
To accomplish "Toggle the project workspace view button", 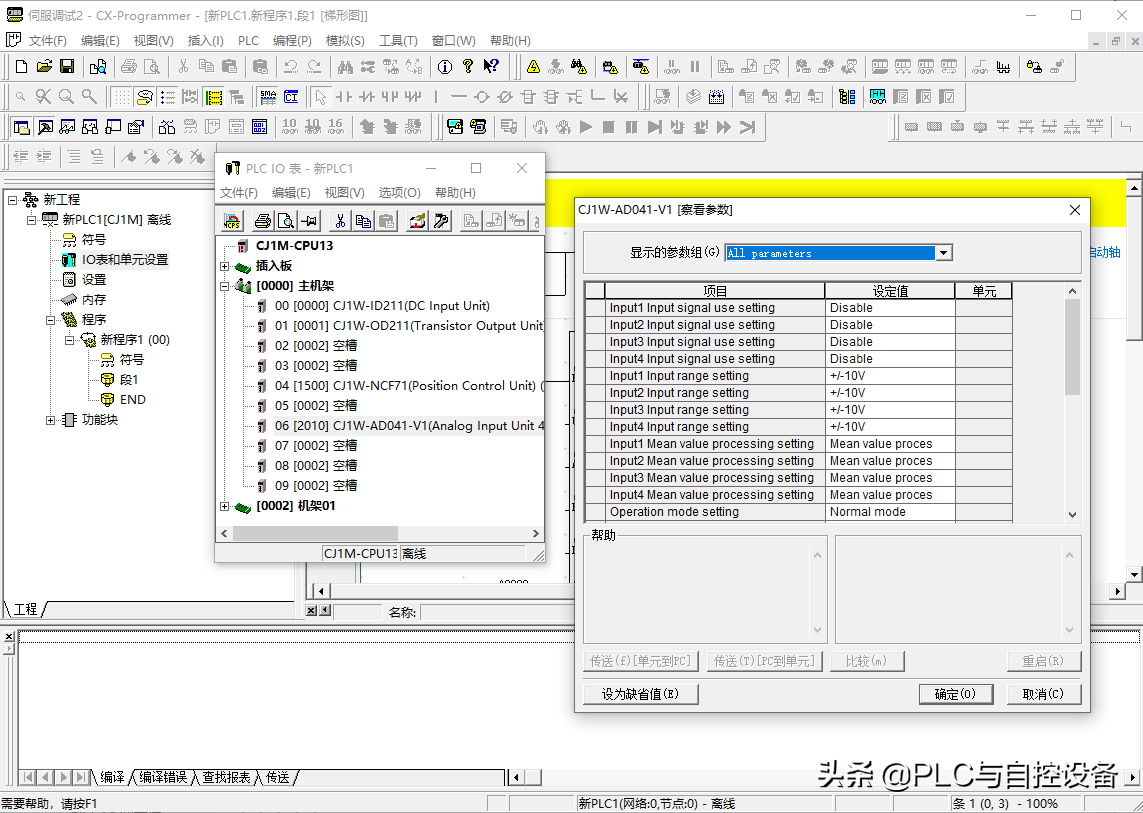I will [x=20, y=127].
